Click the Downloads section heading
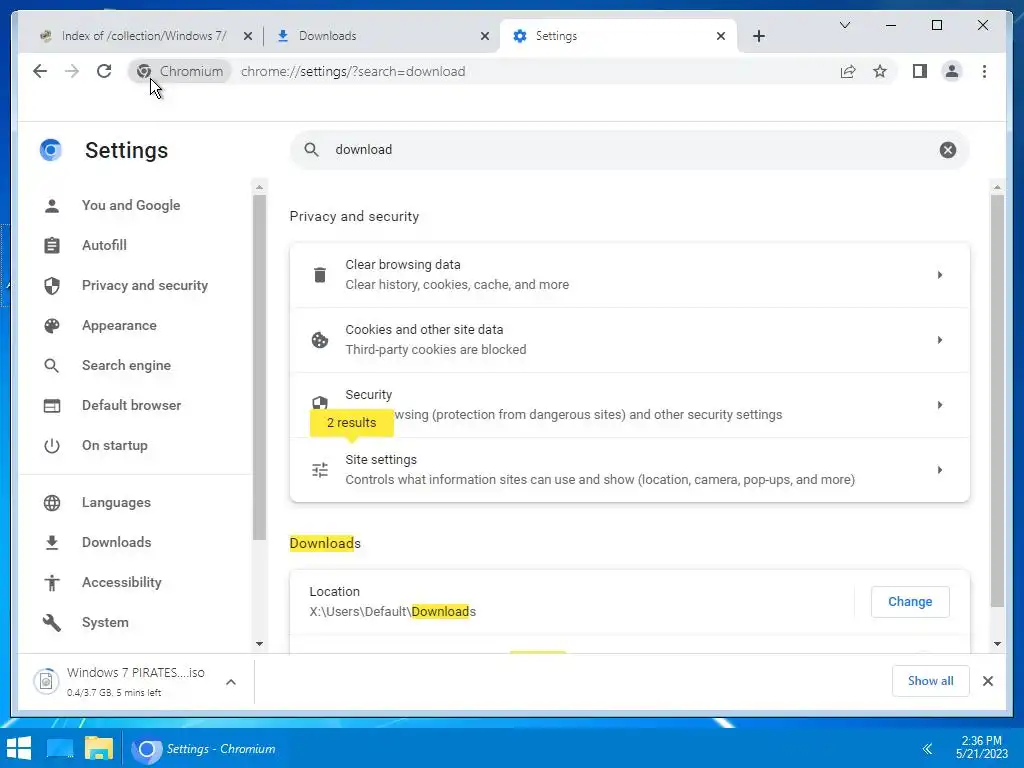Image resolution: width=1024 pixels, height=768 pixels. (x=325, y=543)
